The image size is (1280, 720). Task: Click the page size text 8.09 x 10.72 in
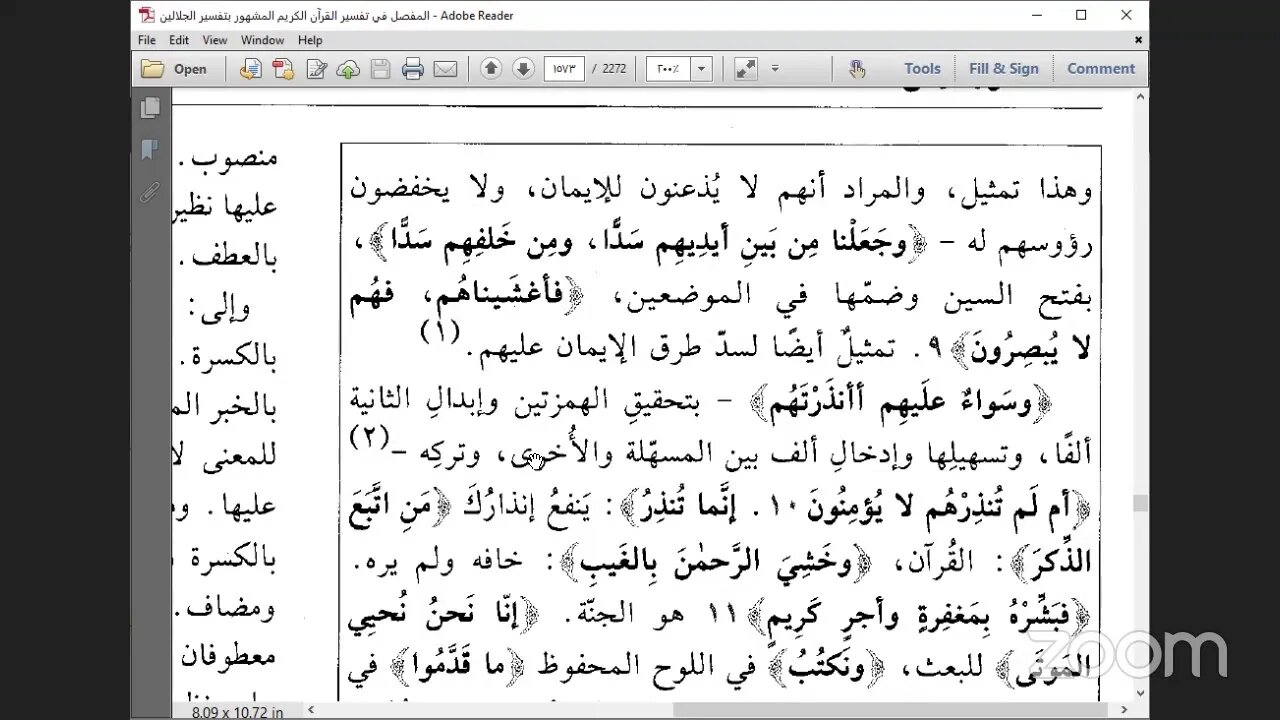238,712
